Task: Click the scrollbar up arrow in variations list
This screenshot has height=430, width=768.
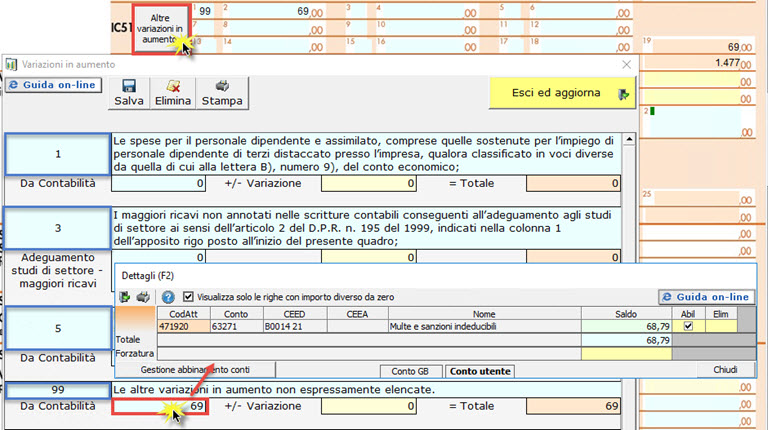Action: click(629, 140)
